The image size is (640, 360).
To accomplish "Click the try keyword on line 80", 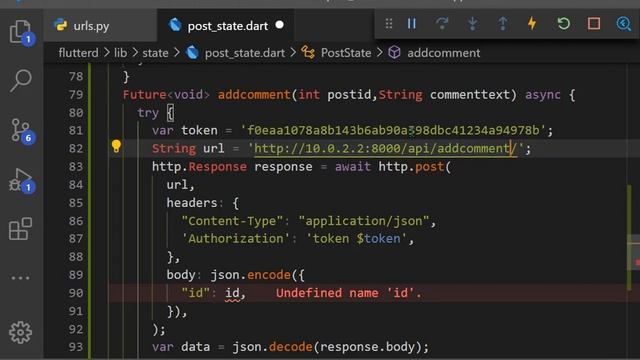I will pos(148,113).
